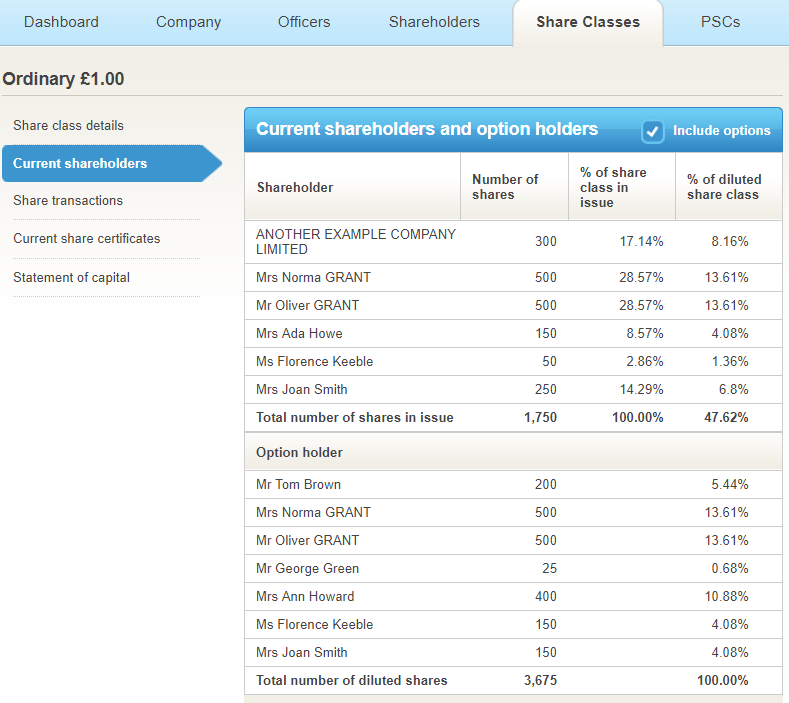The width and height of the screenshot is (789, 703).
Task: View Share transactions from sidebar
Action: (x=68, y=201)
